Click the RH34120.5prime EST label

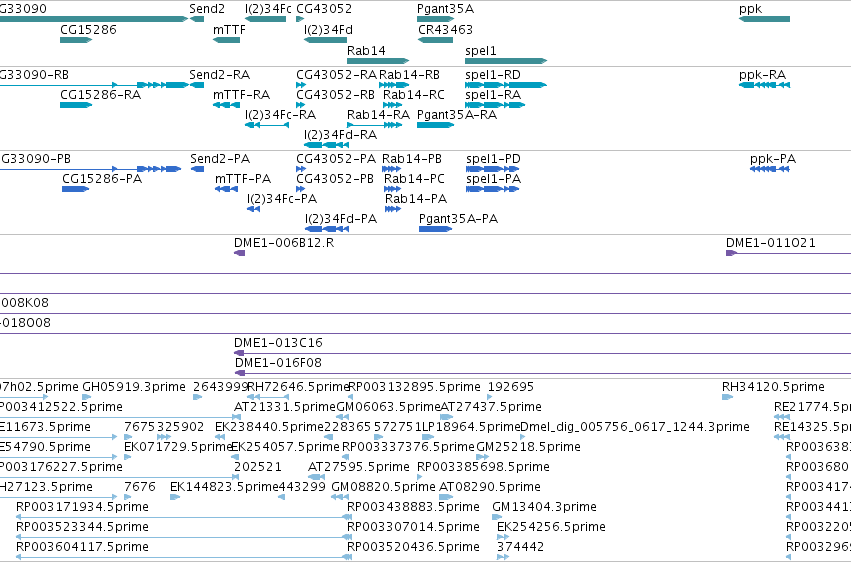pyautogui.click(x=773, y=387)
